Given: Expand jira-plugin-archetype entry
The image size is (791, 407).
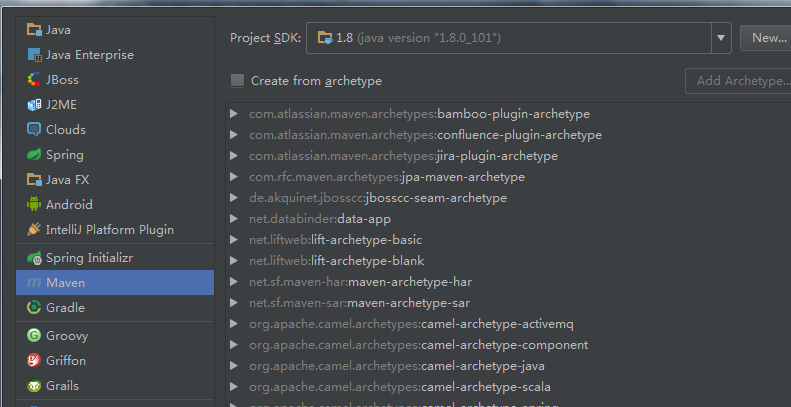Looking at the screenshot, I should [x=234, y=156].
